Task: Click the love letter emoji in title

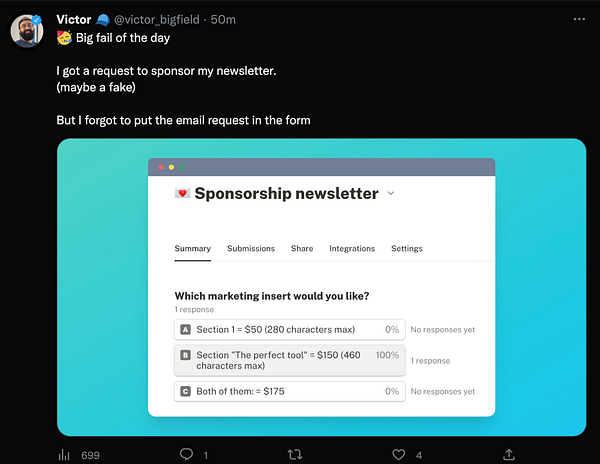Action: click(x=182, y=193)
